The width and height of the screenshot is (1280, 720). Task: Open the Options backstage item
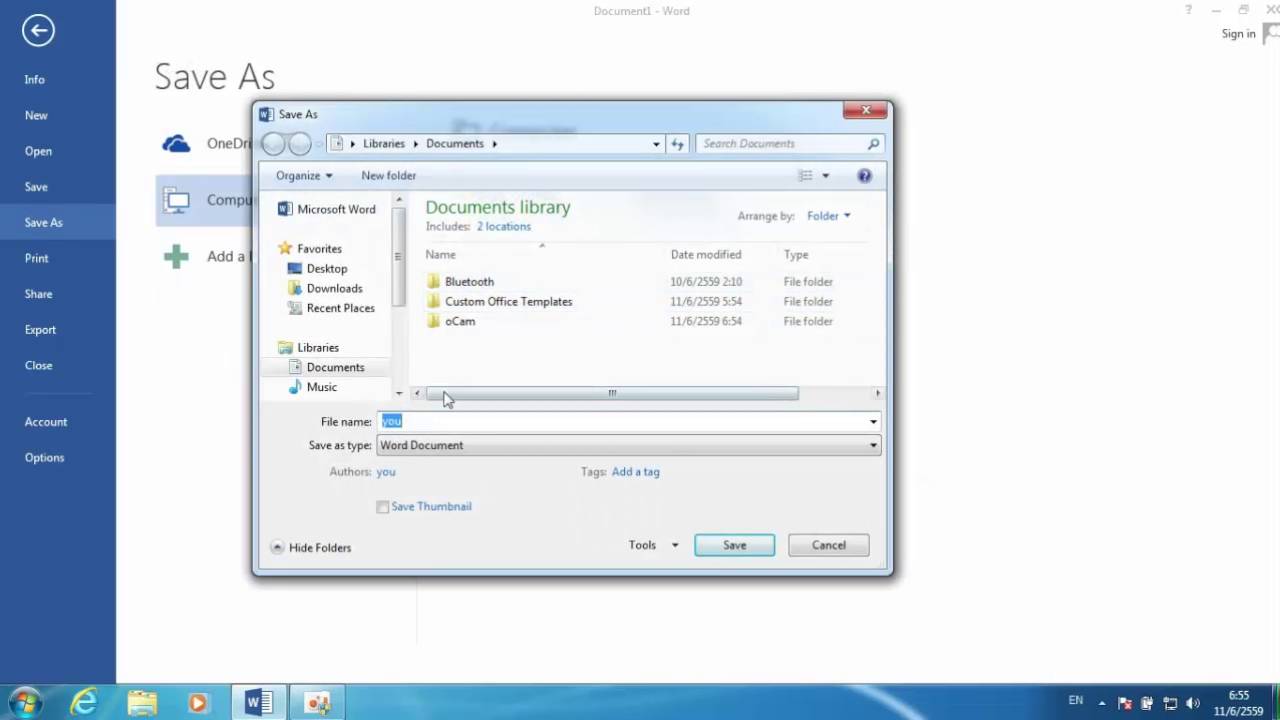coord(44,458)
